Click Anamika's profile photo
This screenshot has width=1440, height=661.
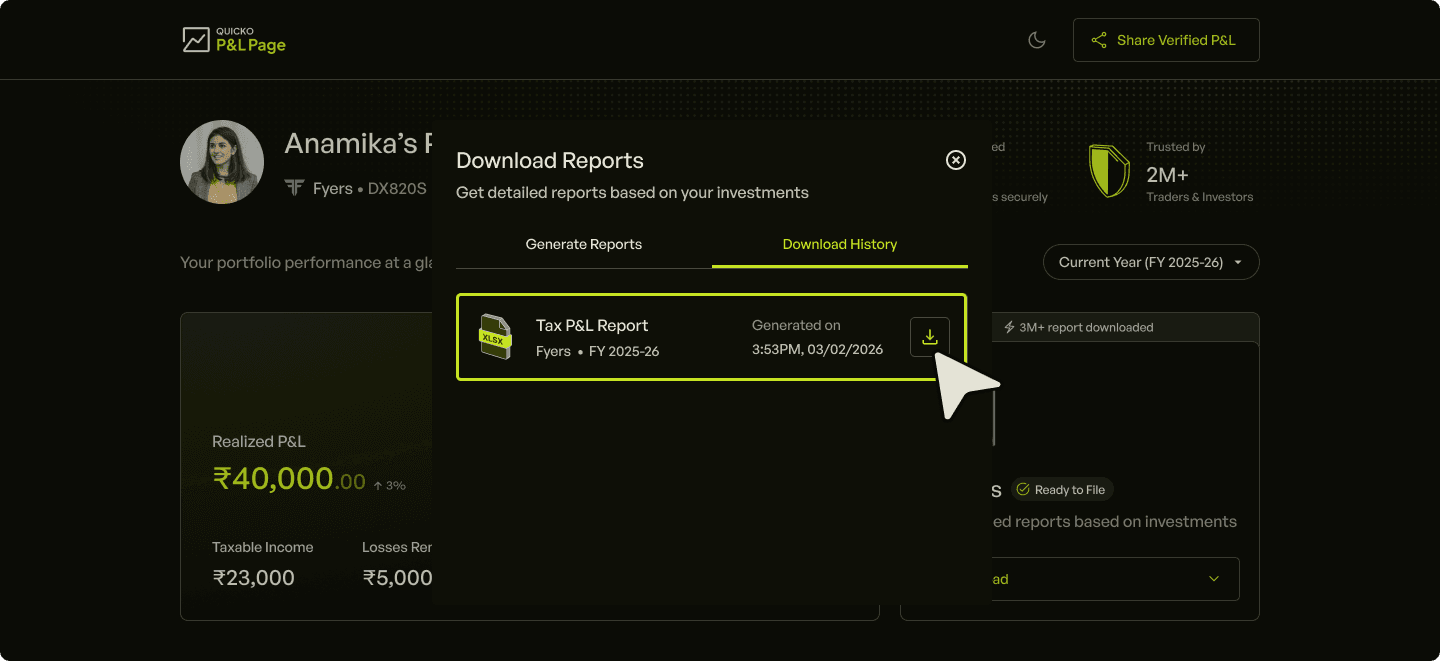(222, 162)
